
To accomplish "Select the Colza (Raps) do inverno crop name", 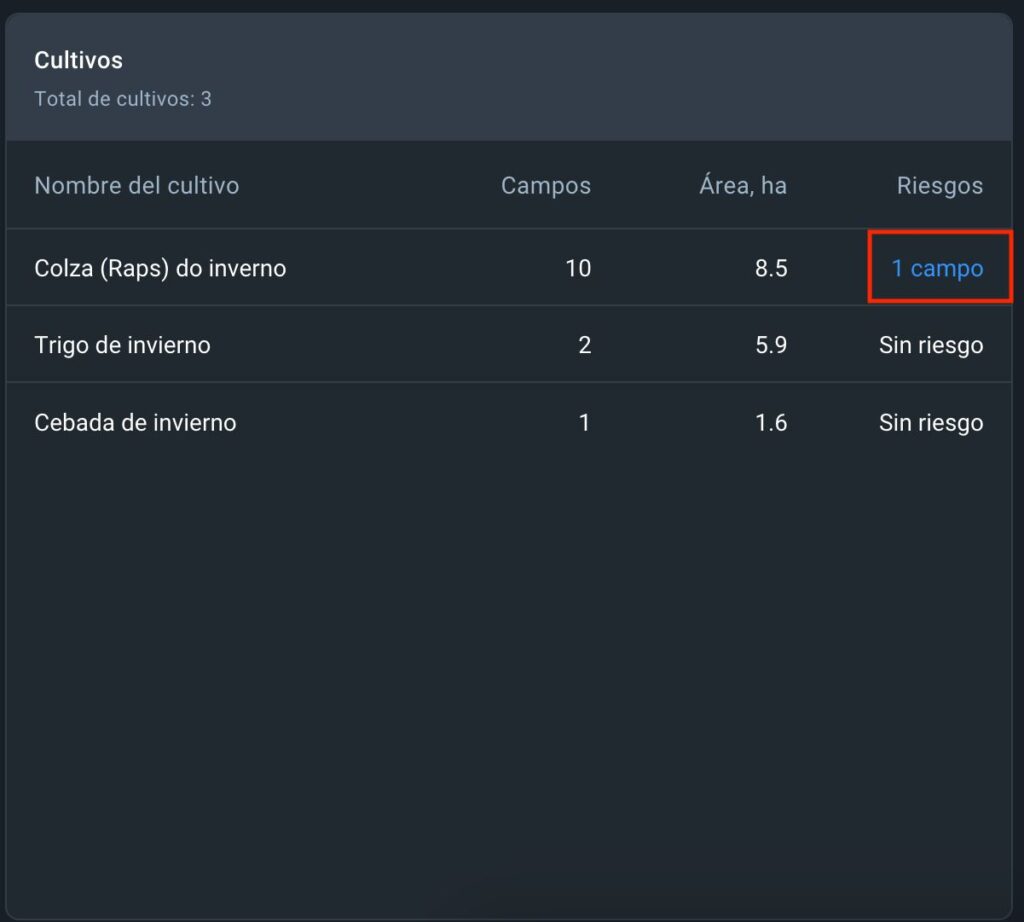I will click(x=160, y=268).
